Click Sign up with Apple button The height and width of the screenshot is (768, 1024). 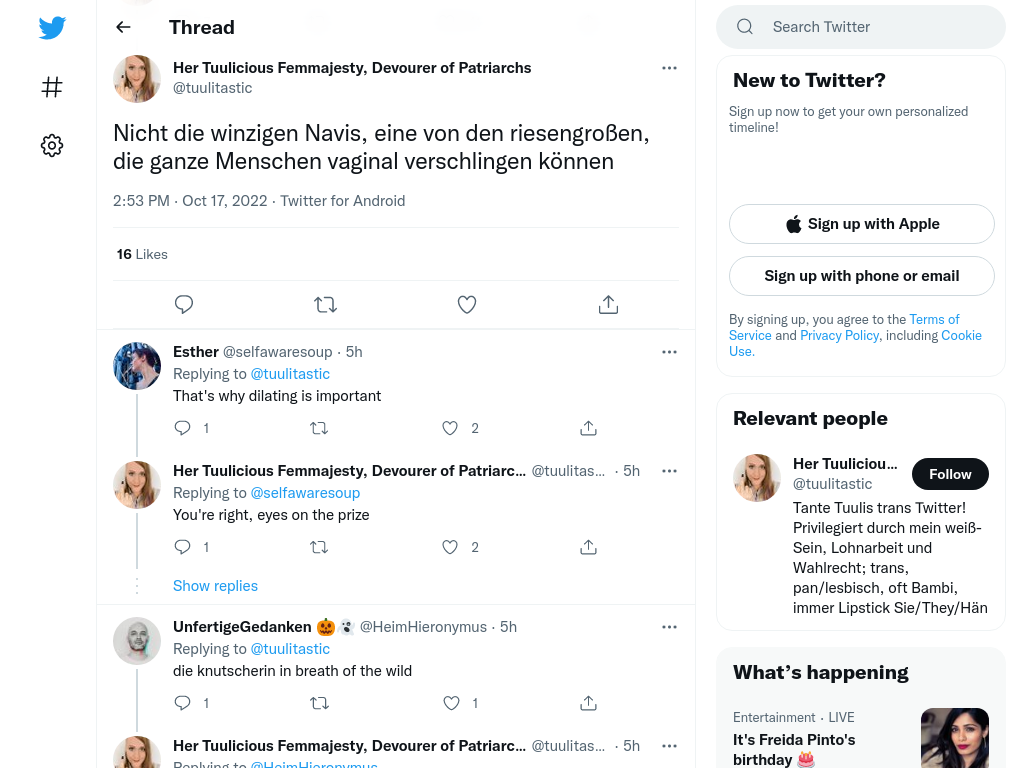coord(862,224)
